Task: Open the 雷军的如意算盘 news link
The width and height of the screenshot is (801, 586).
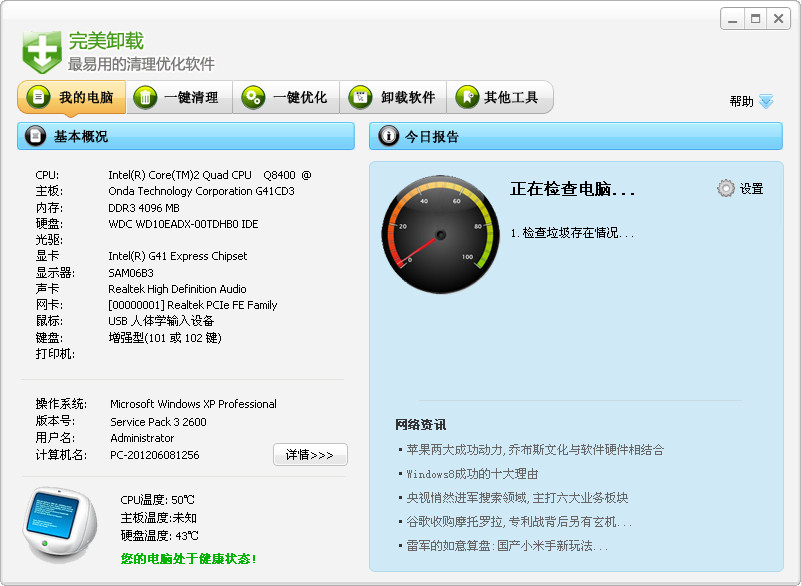Action: click(x=507, y=546)
